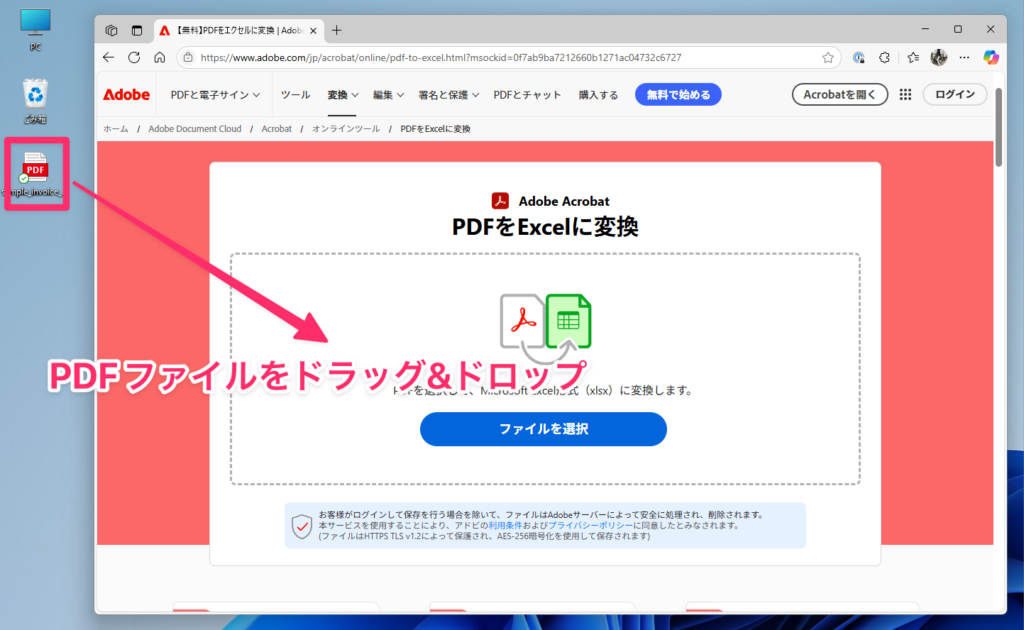Click the ログイン button

(x=954, y=95)
